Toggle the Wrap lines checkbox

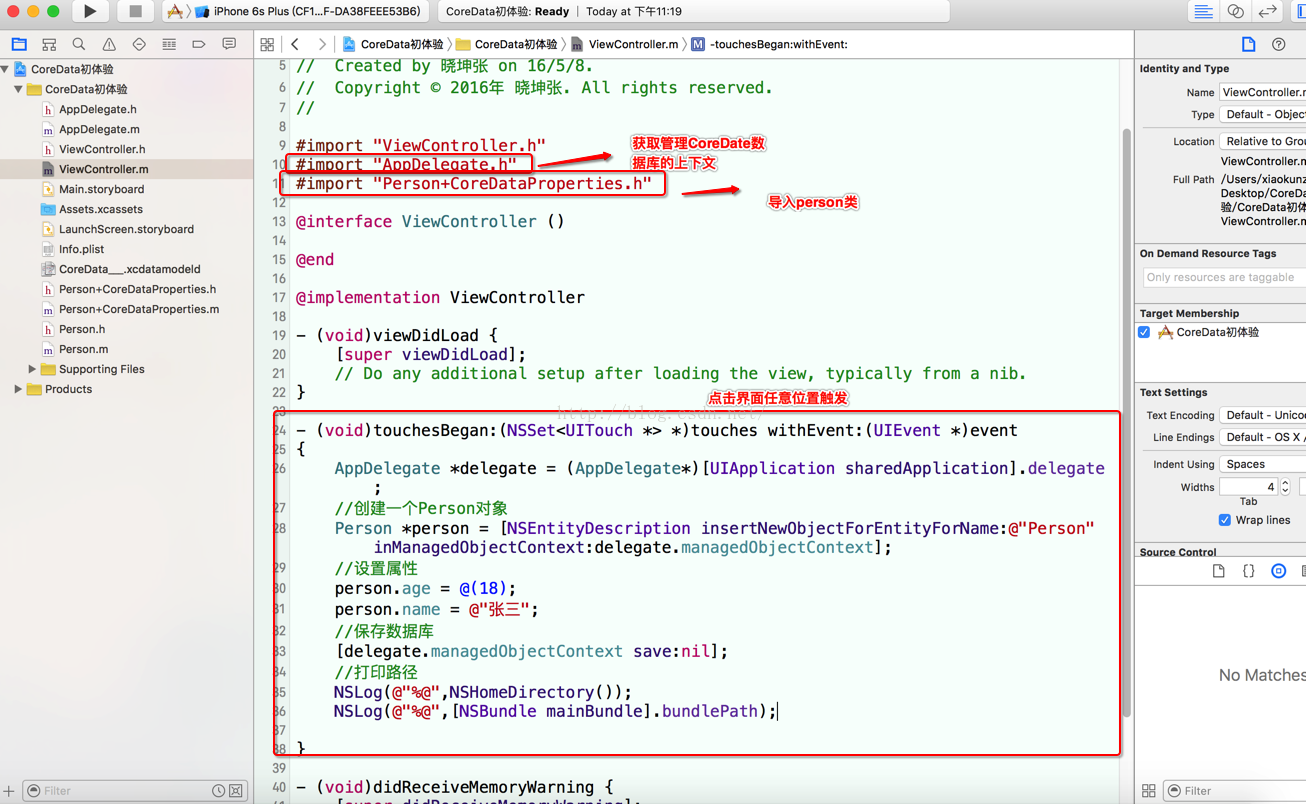1224,520
